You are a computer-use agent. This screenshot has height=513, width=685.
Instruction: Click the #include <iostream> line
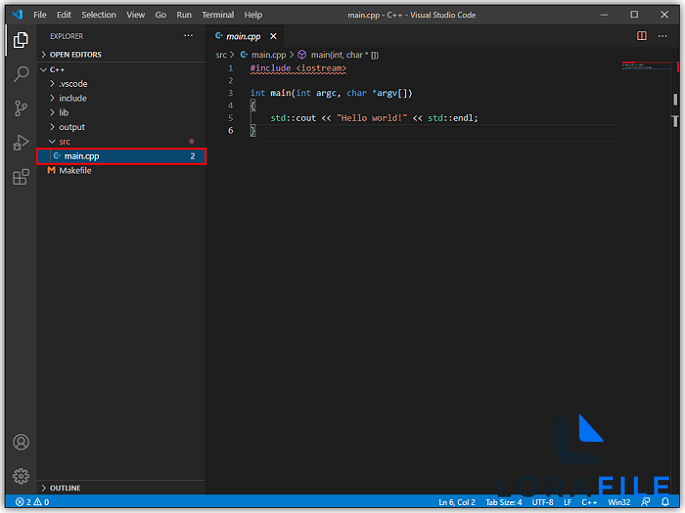pyautogui.click(x=298, y=68)
